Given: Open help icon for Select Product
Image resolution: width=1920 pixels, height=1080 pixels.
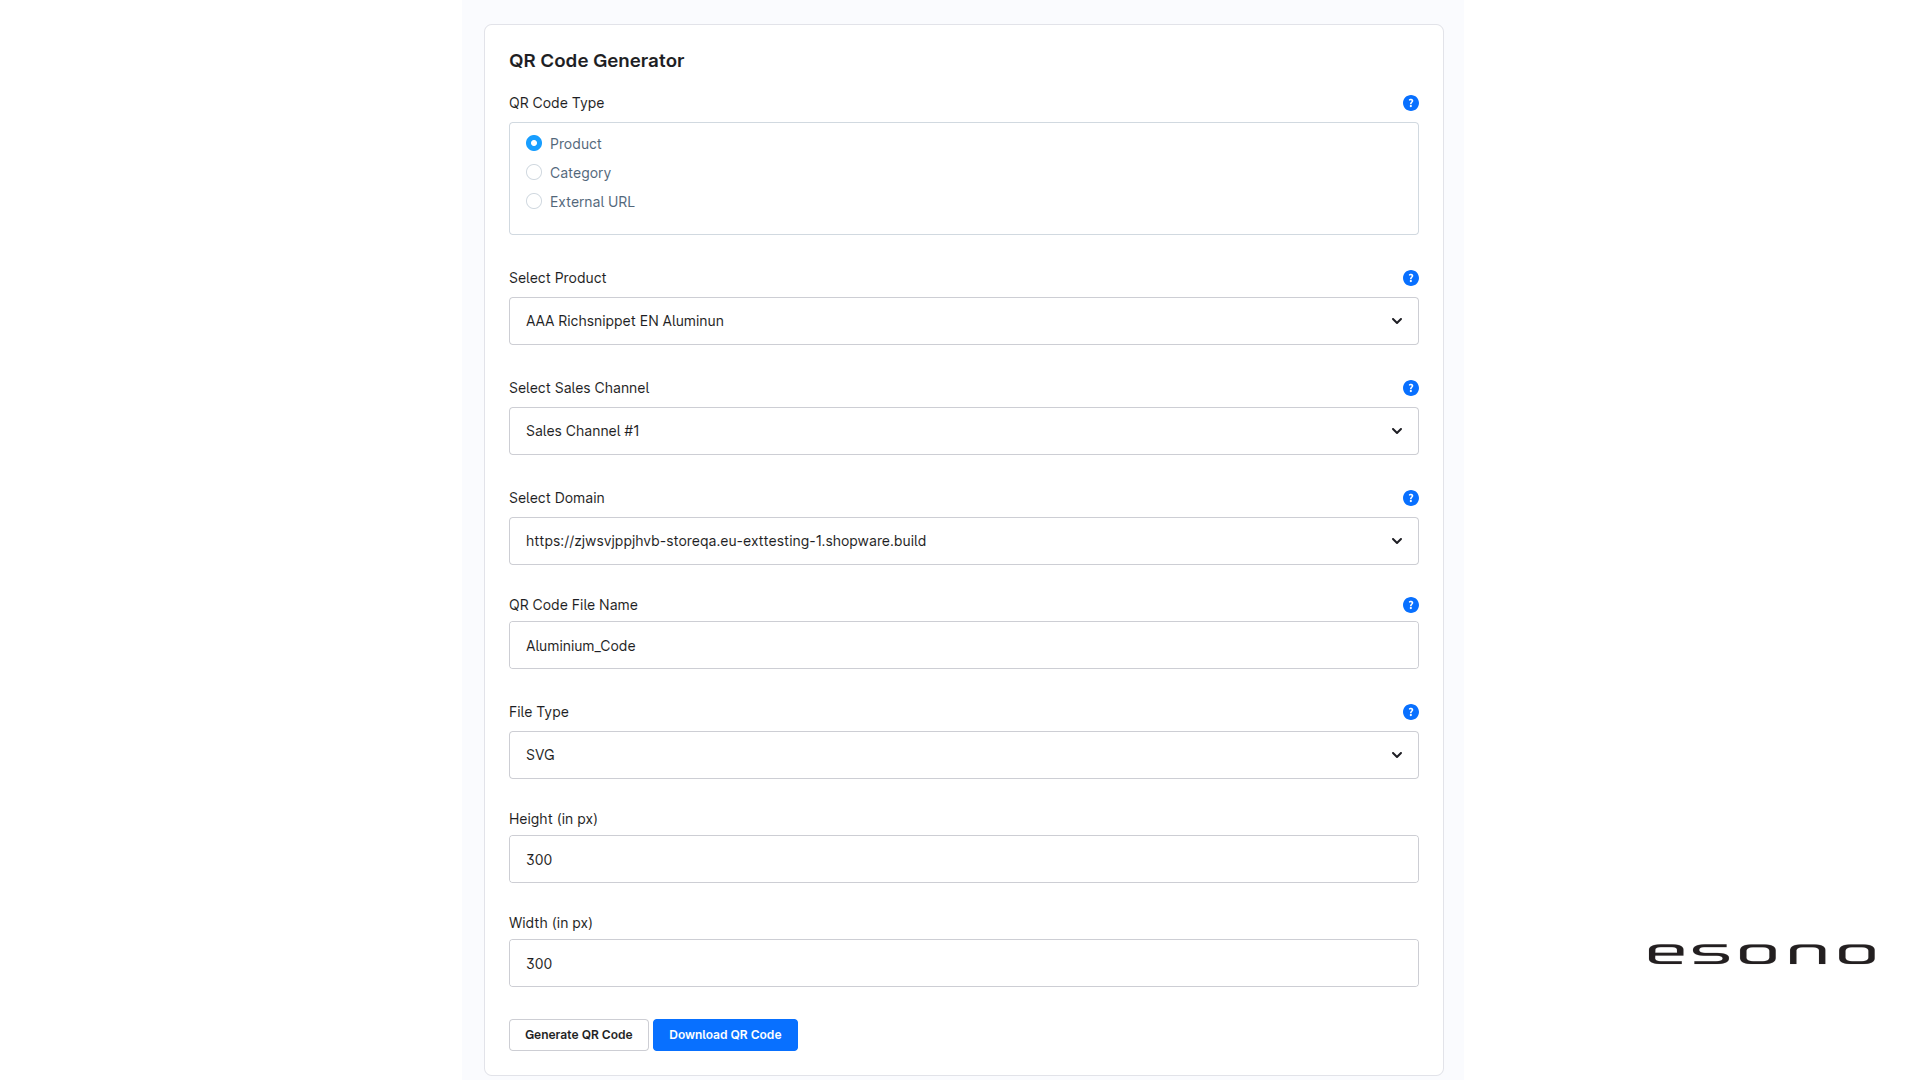Looking at the screenshot, I should [x=1410, y=278].
